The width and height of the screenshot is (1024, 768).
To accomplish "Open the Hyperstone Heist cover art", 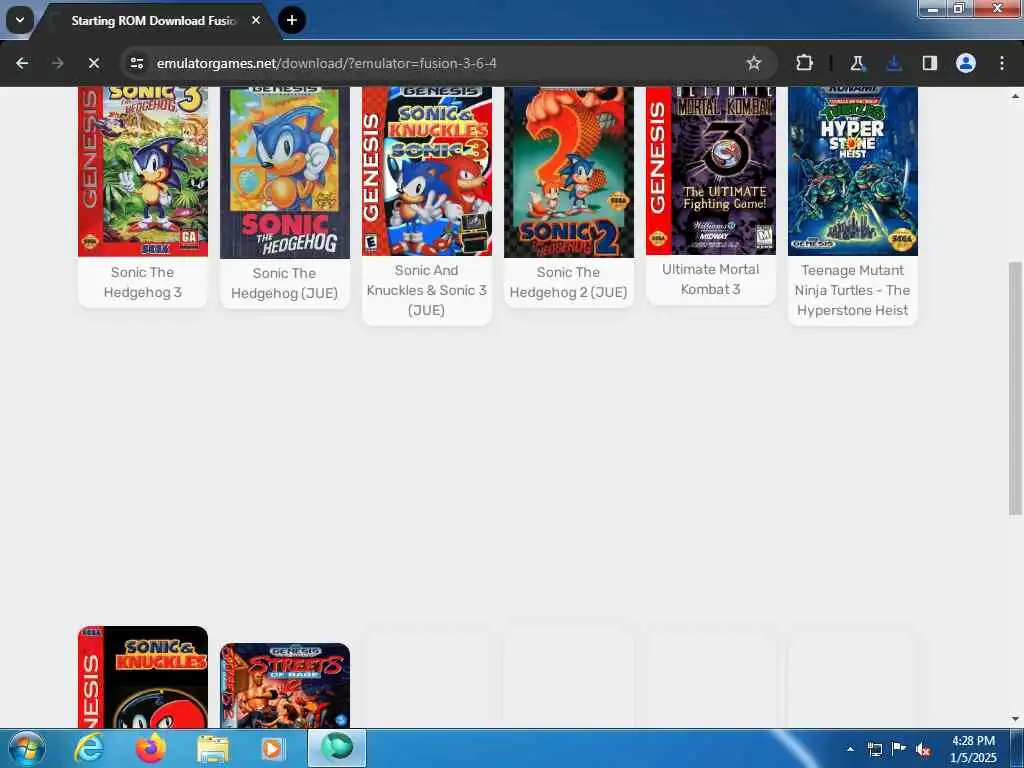I will point(853,171).
